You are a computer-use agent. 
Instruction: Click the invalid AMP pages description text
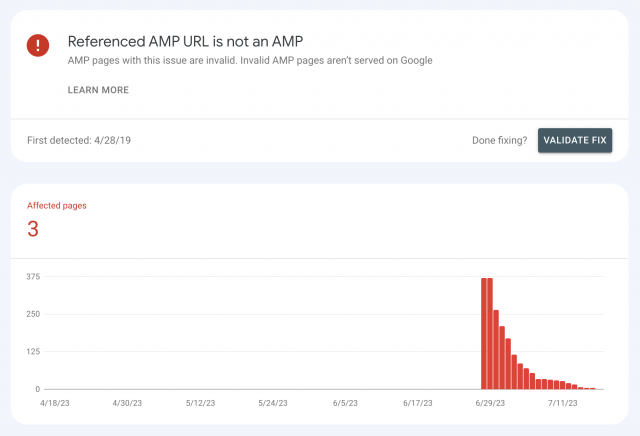click(x=250, y=61)
